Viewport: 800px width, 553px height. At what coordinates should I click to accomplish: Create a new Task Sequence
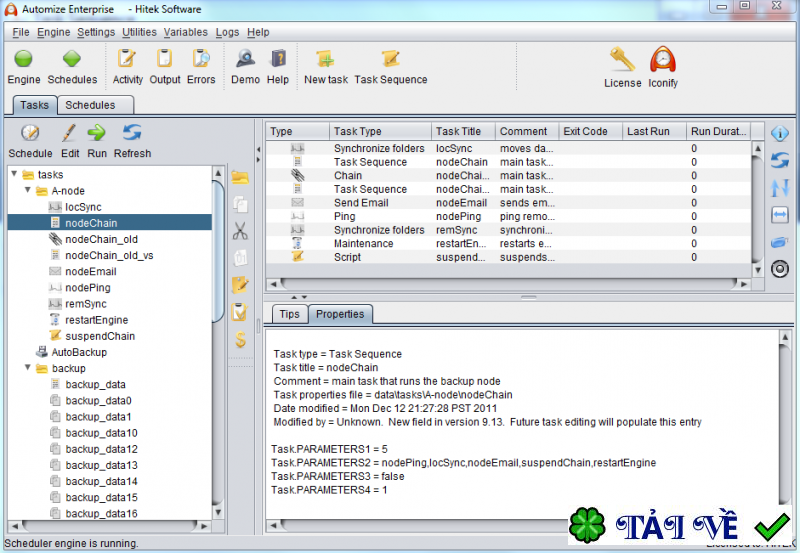390,60
